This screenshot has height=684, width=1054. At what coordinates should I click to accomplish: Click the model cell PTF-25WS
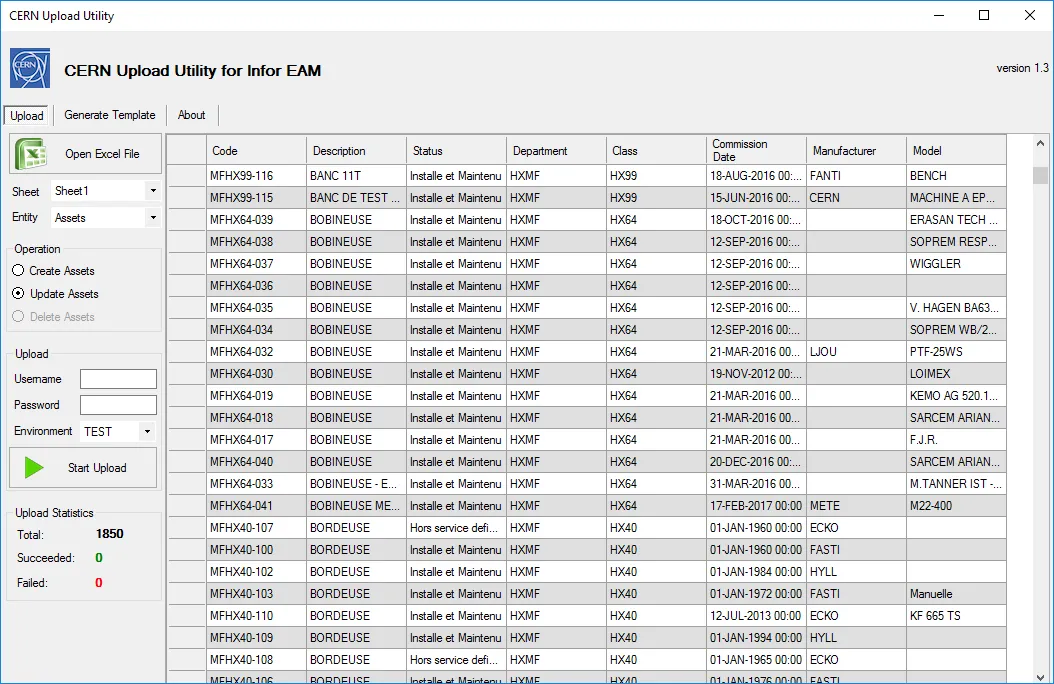957,351
